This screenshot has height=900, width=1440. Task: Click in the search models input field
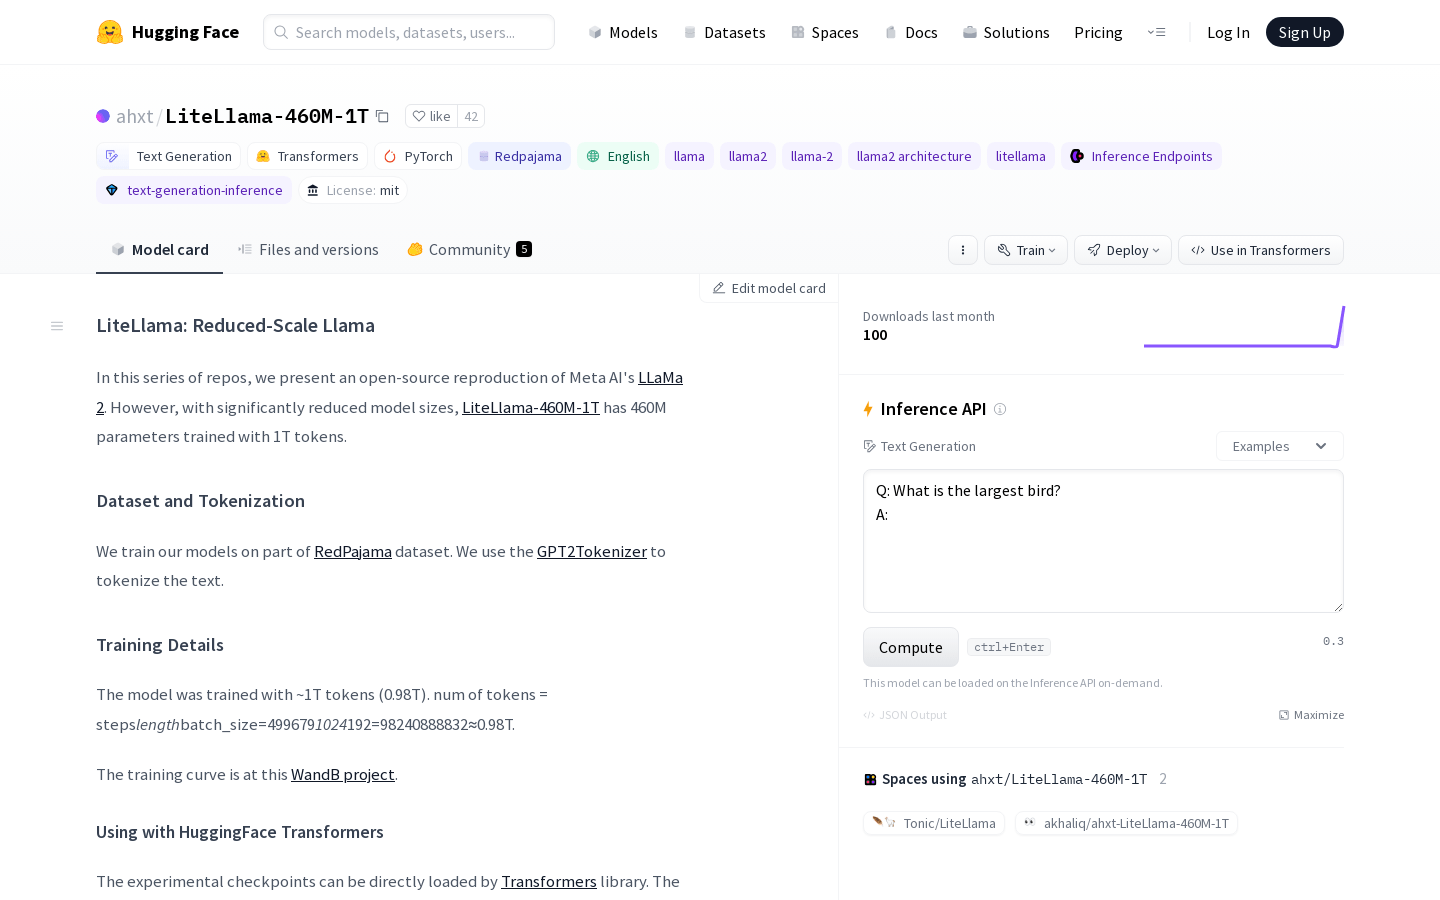409,32
